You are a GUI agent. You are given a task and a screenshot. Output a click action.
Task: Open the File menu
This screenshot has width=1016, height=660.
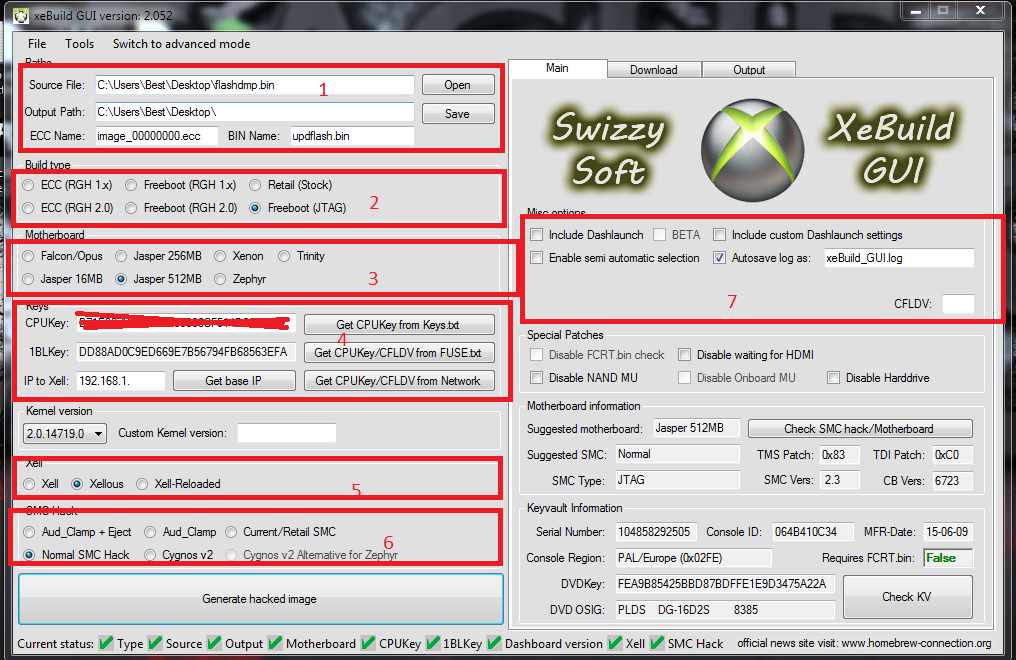tap(37, 43)
